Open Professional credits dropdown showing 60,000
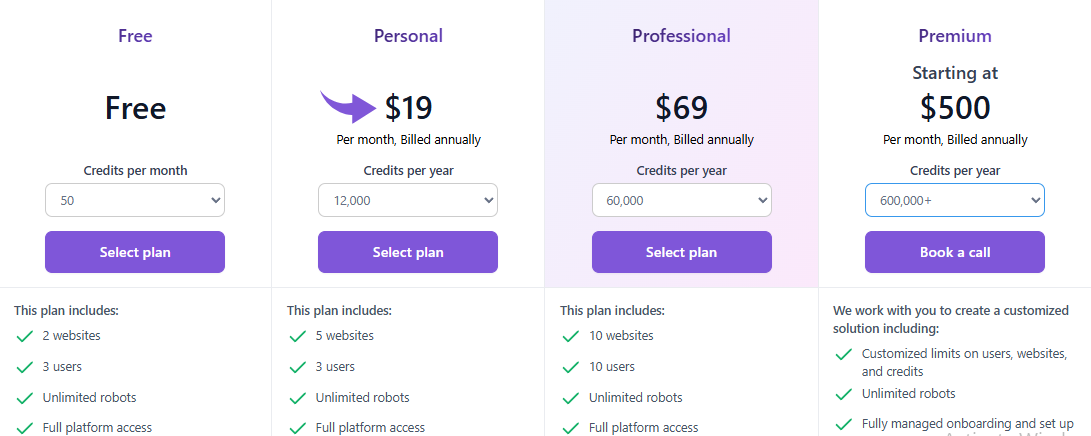1091x436 pixels. tap(681, 200)
